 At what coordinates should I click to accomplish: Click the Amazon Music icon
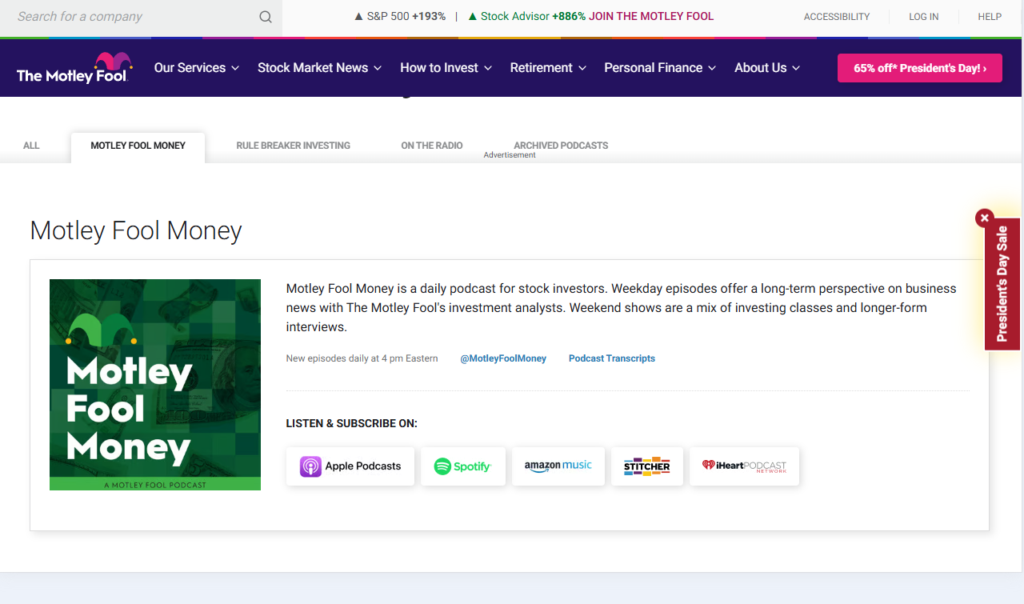click(558, 466)
